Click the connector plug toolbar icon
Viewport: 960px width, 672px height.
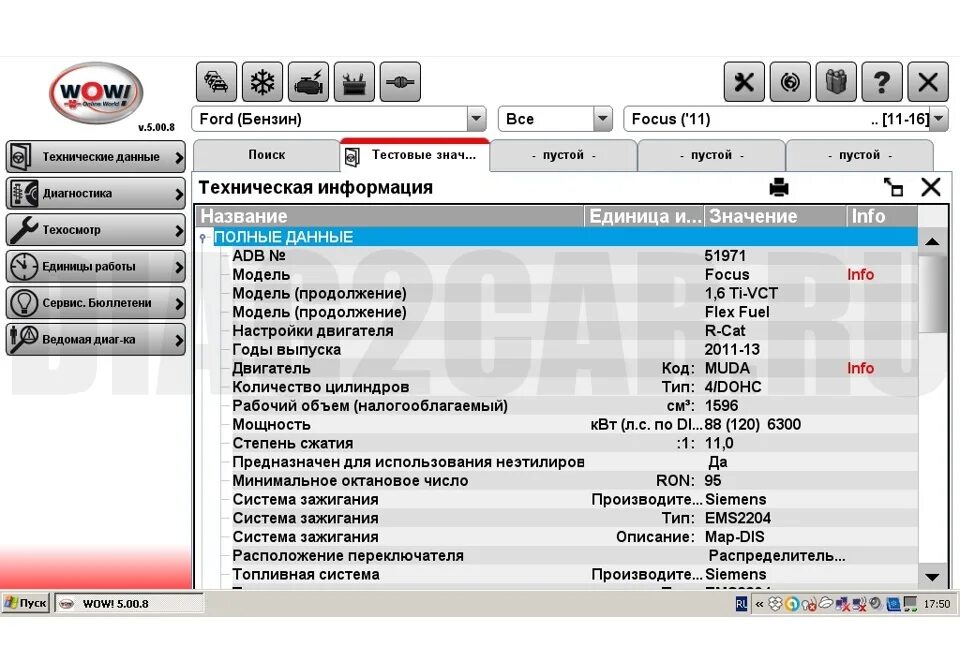[x=400, y=82]
